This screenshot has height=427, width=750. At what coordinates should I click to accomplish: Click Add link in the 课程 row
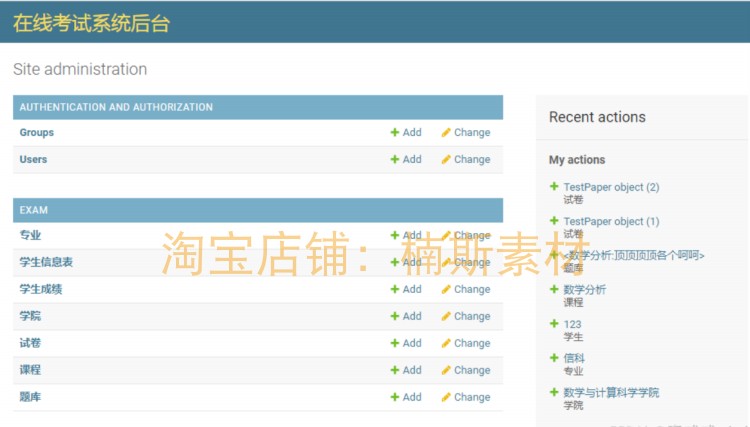(406, 370)
